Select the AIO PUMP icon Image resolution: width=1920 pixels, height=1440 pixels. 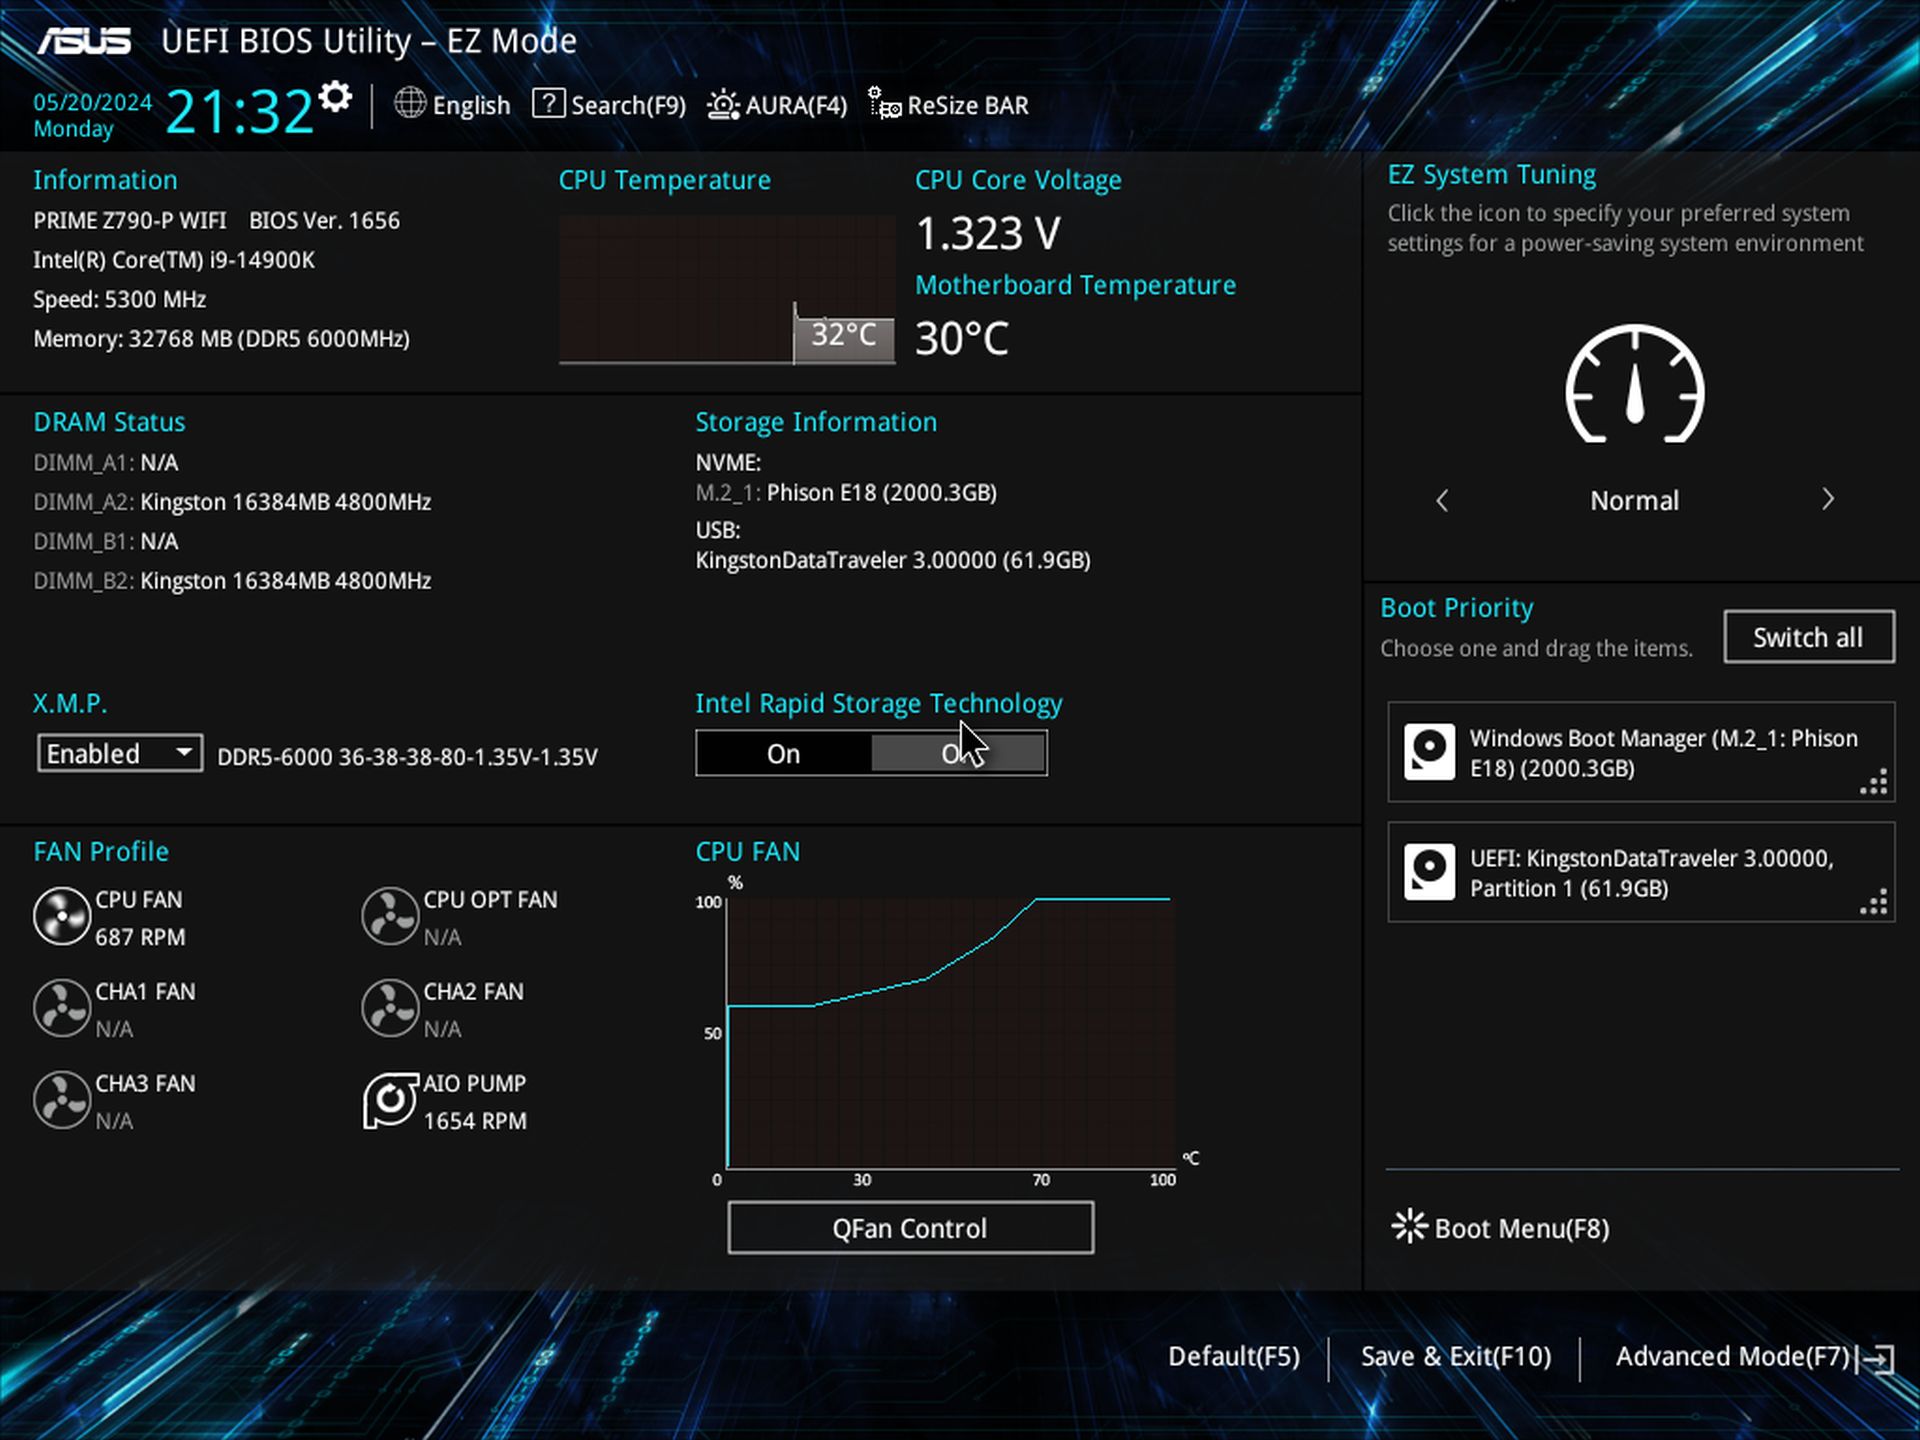390,1101
